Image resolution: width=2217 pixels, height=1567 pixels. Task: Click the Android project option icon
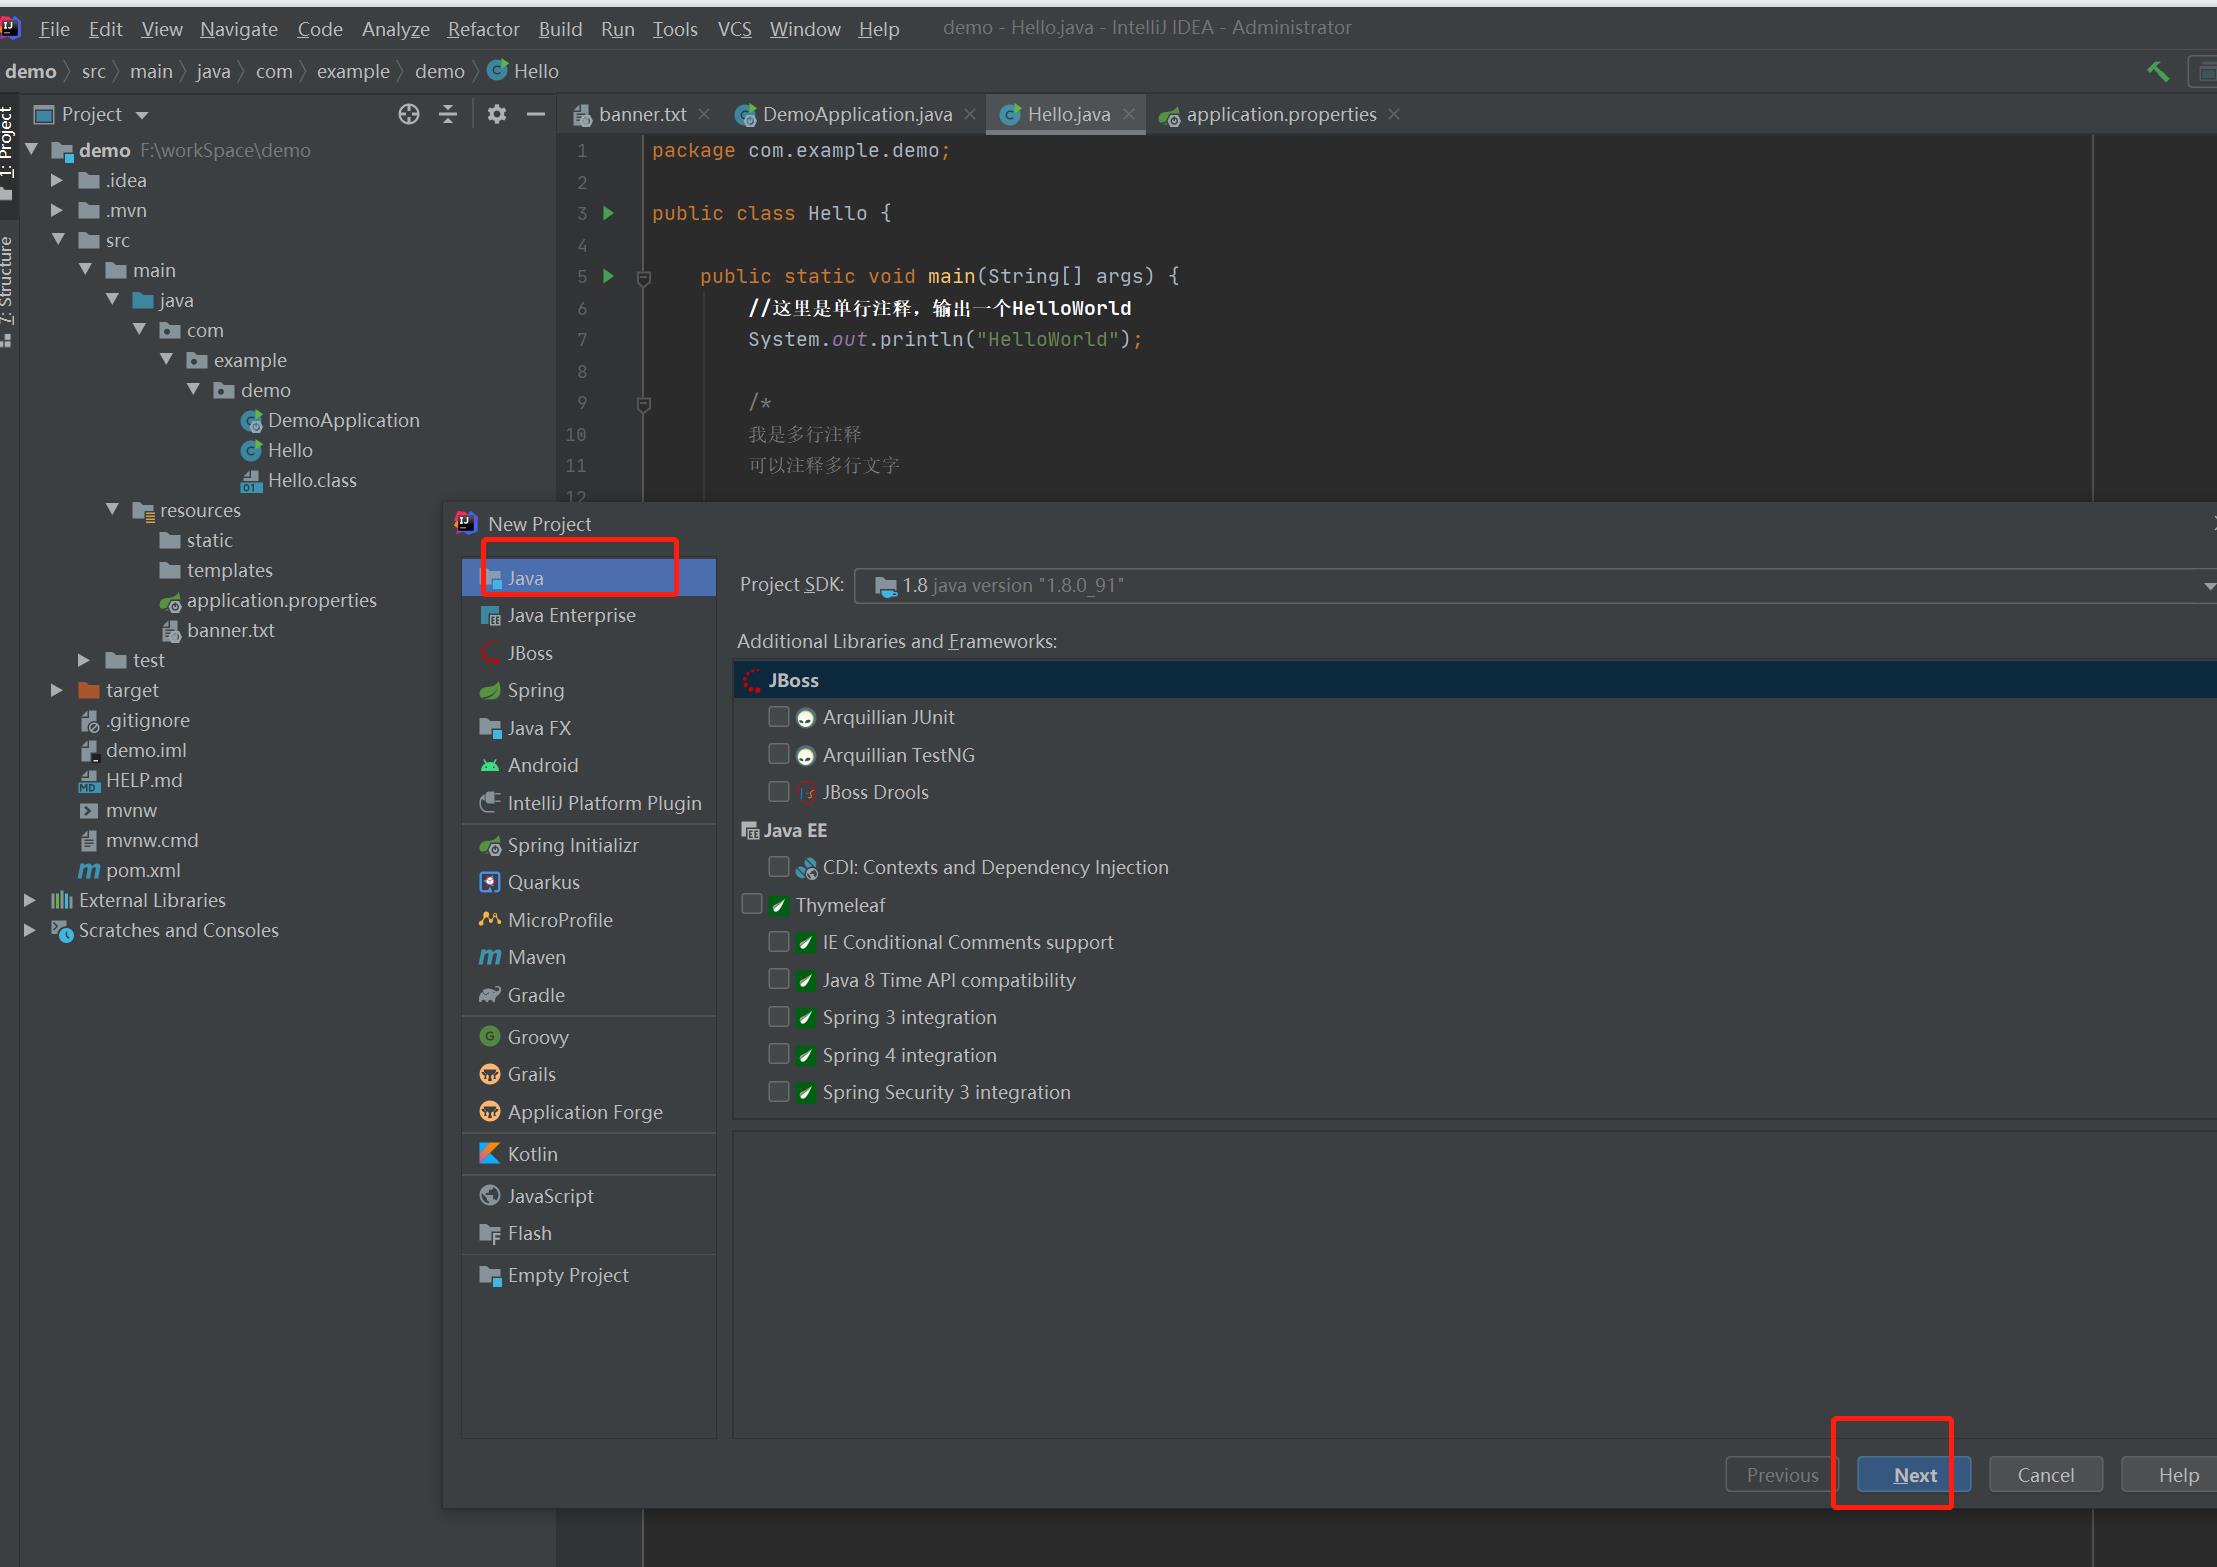[x=489, y=765]
